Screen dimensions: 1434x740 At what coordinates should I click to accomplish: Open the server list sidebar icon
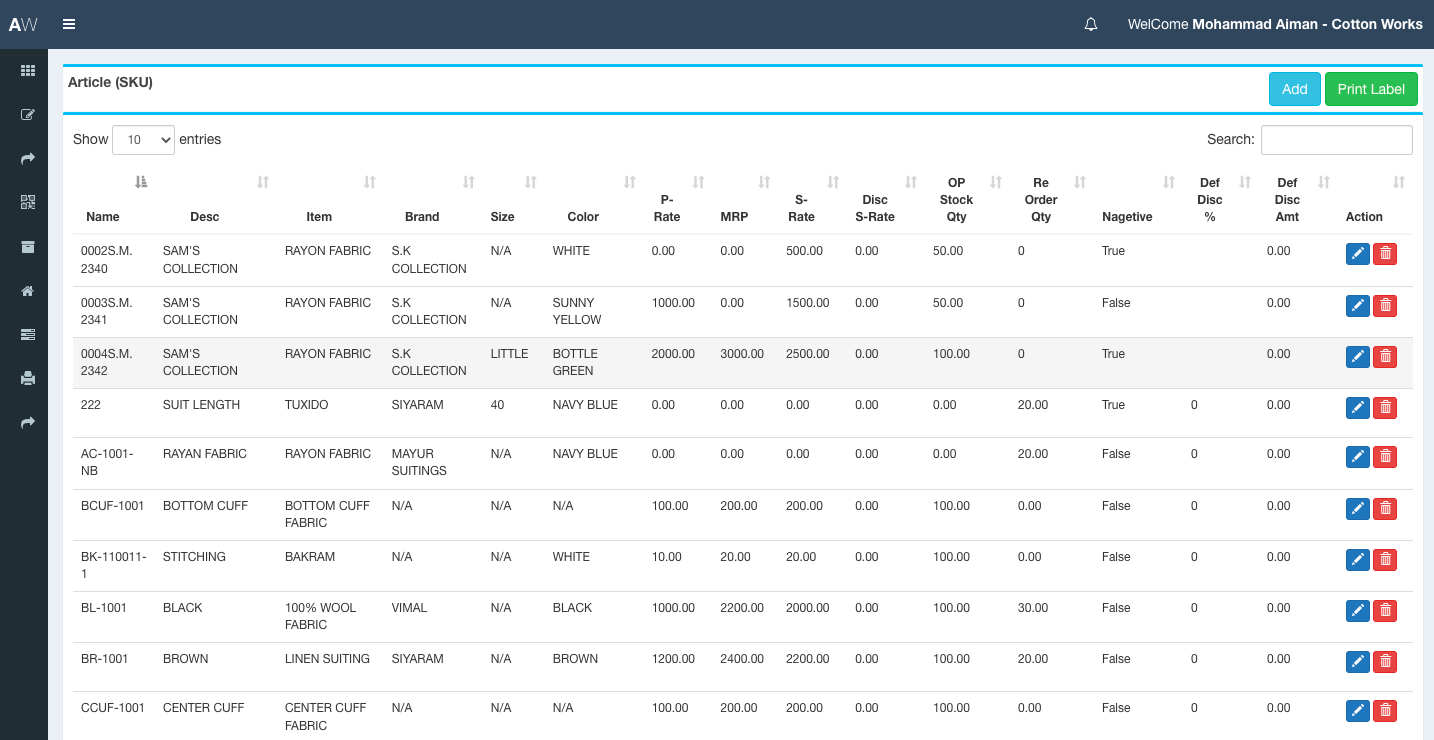[x=28, y=334]
